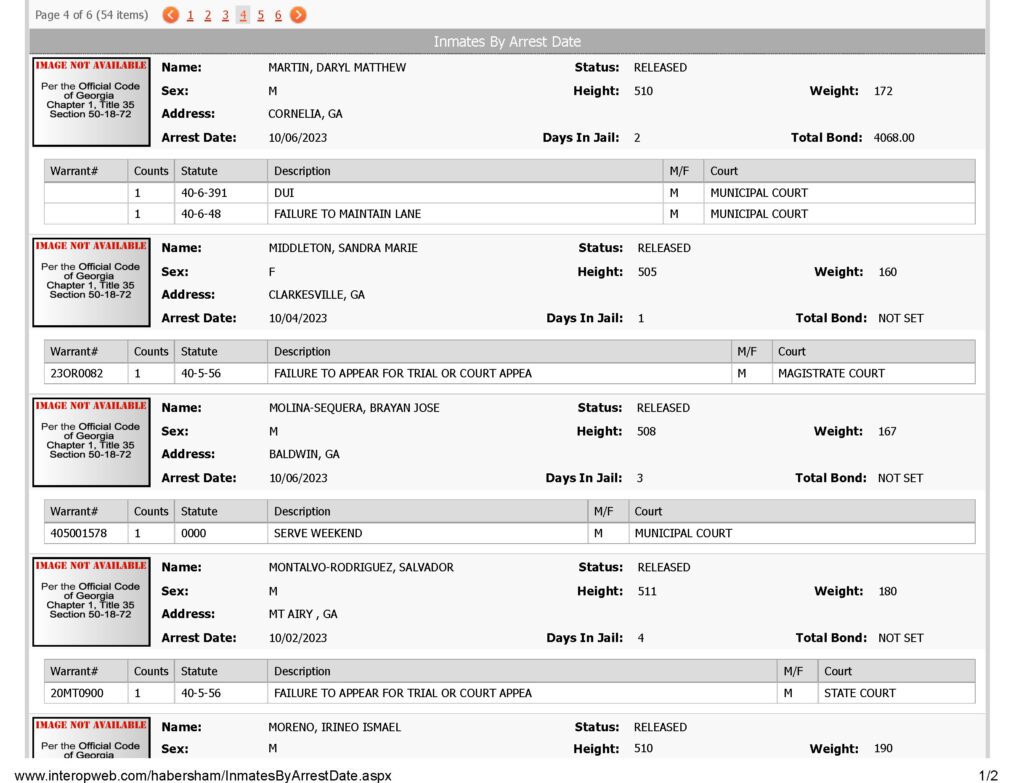
Task: Open page 3 of results
Action: [225, 15]
